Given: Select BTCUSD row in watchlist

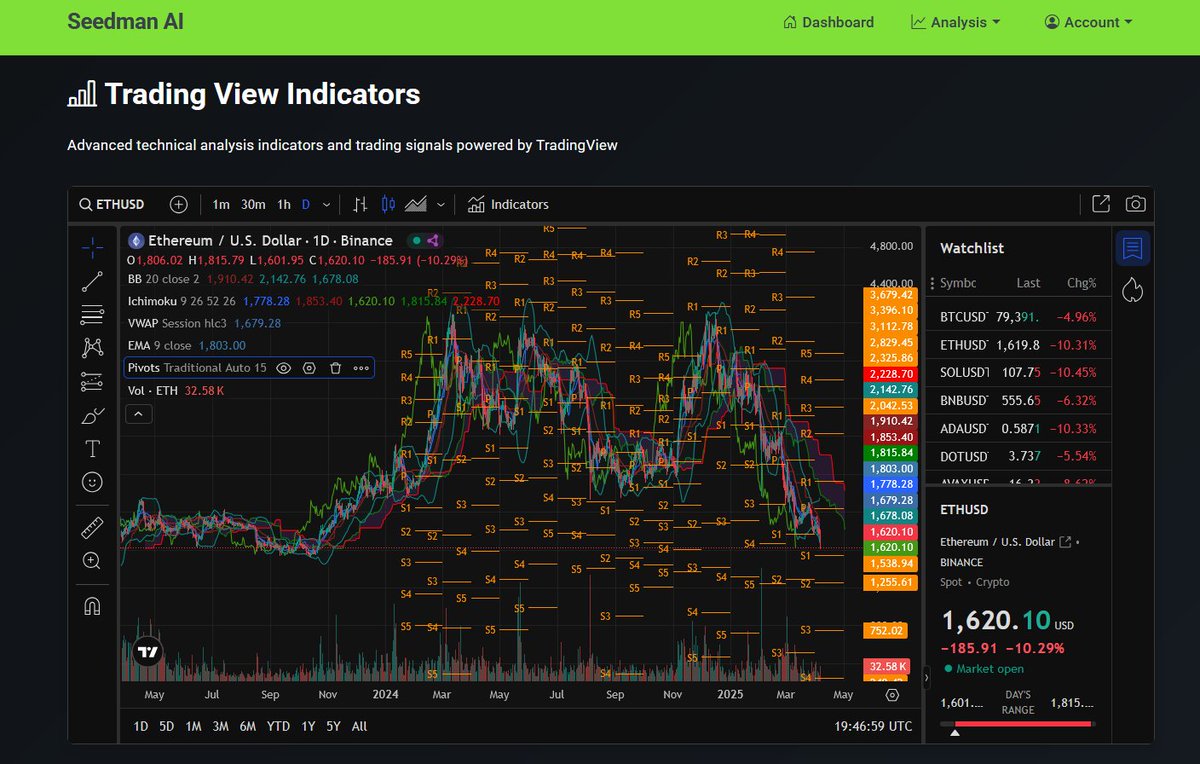Looking at the screenshot, I should [x=1018, y=317].
